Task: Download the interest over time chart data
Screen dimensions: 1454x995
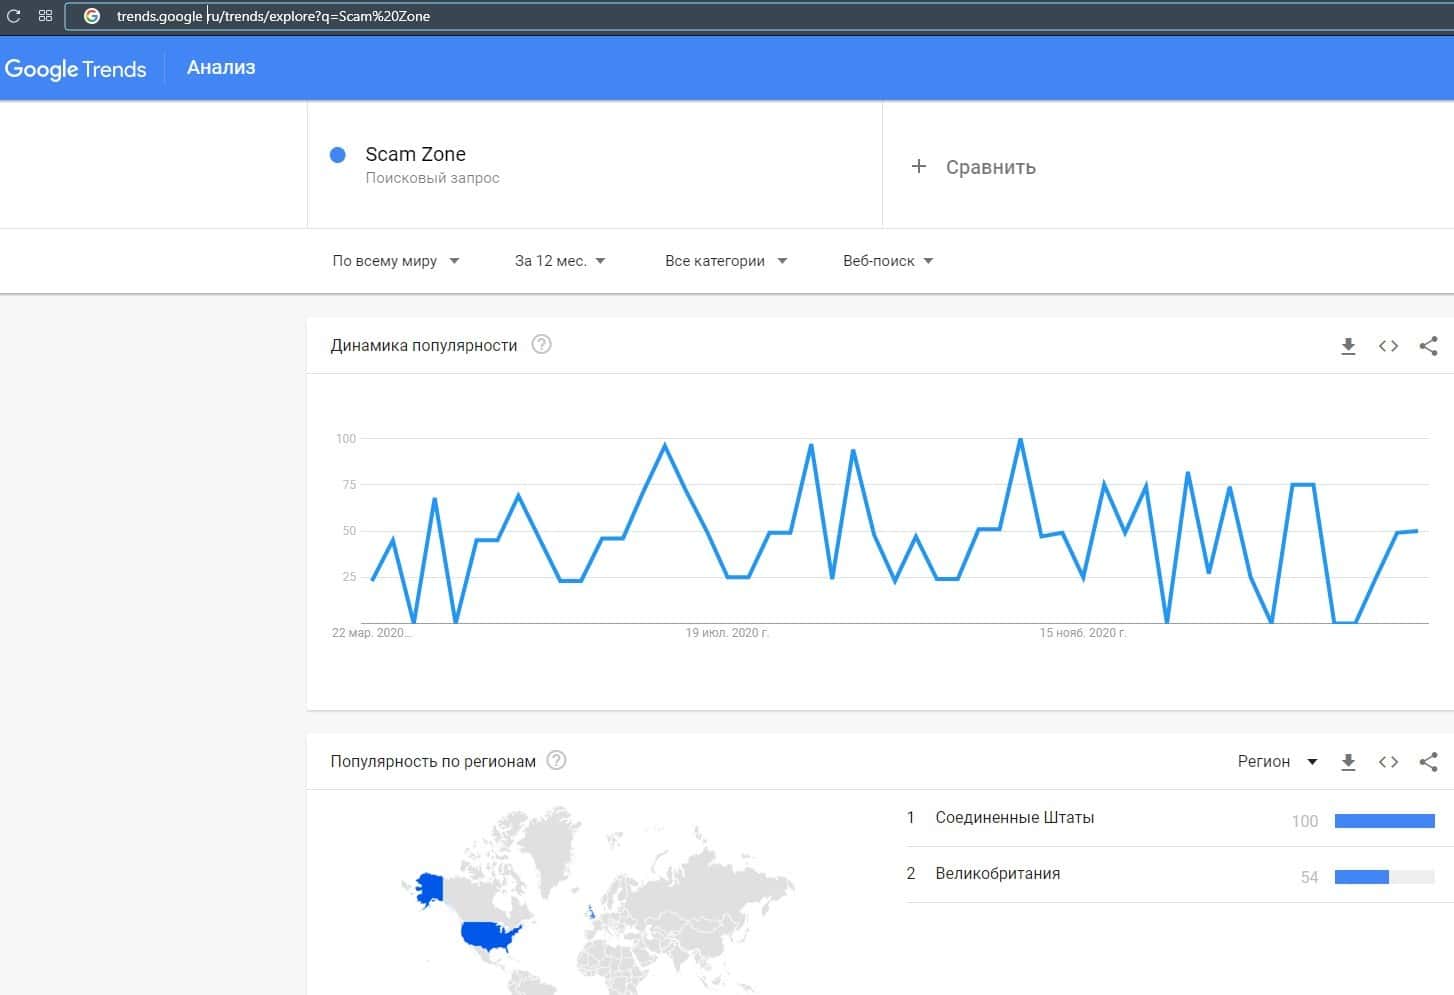Action: coord(1348,346)
